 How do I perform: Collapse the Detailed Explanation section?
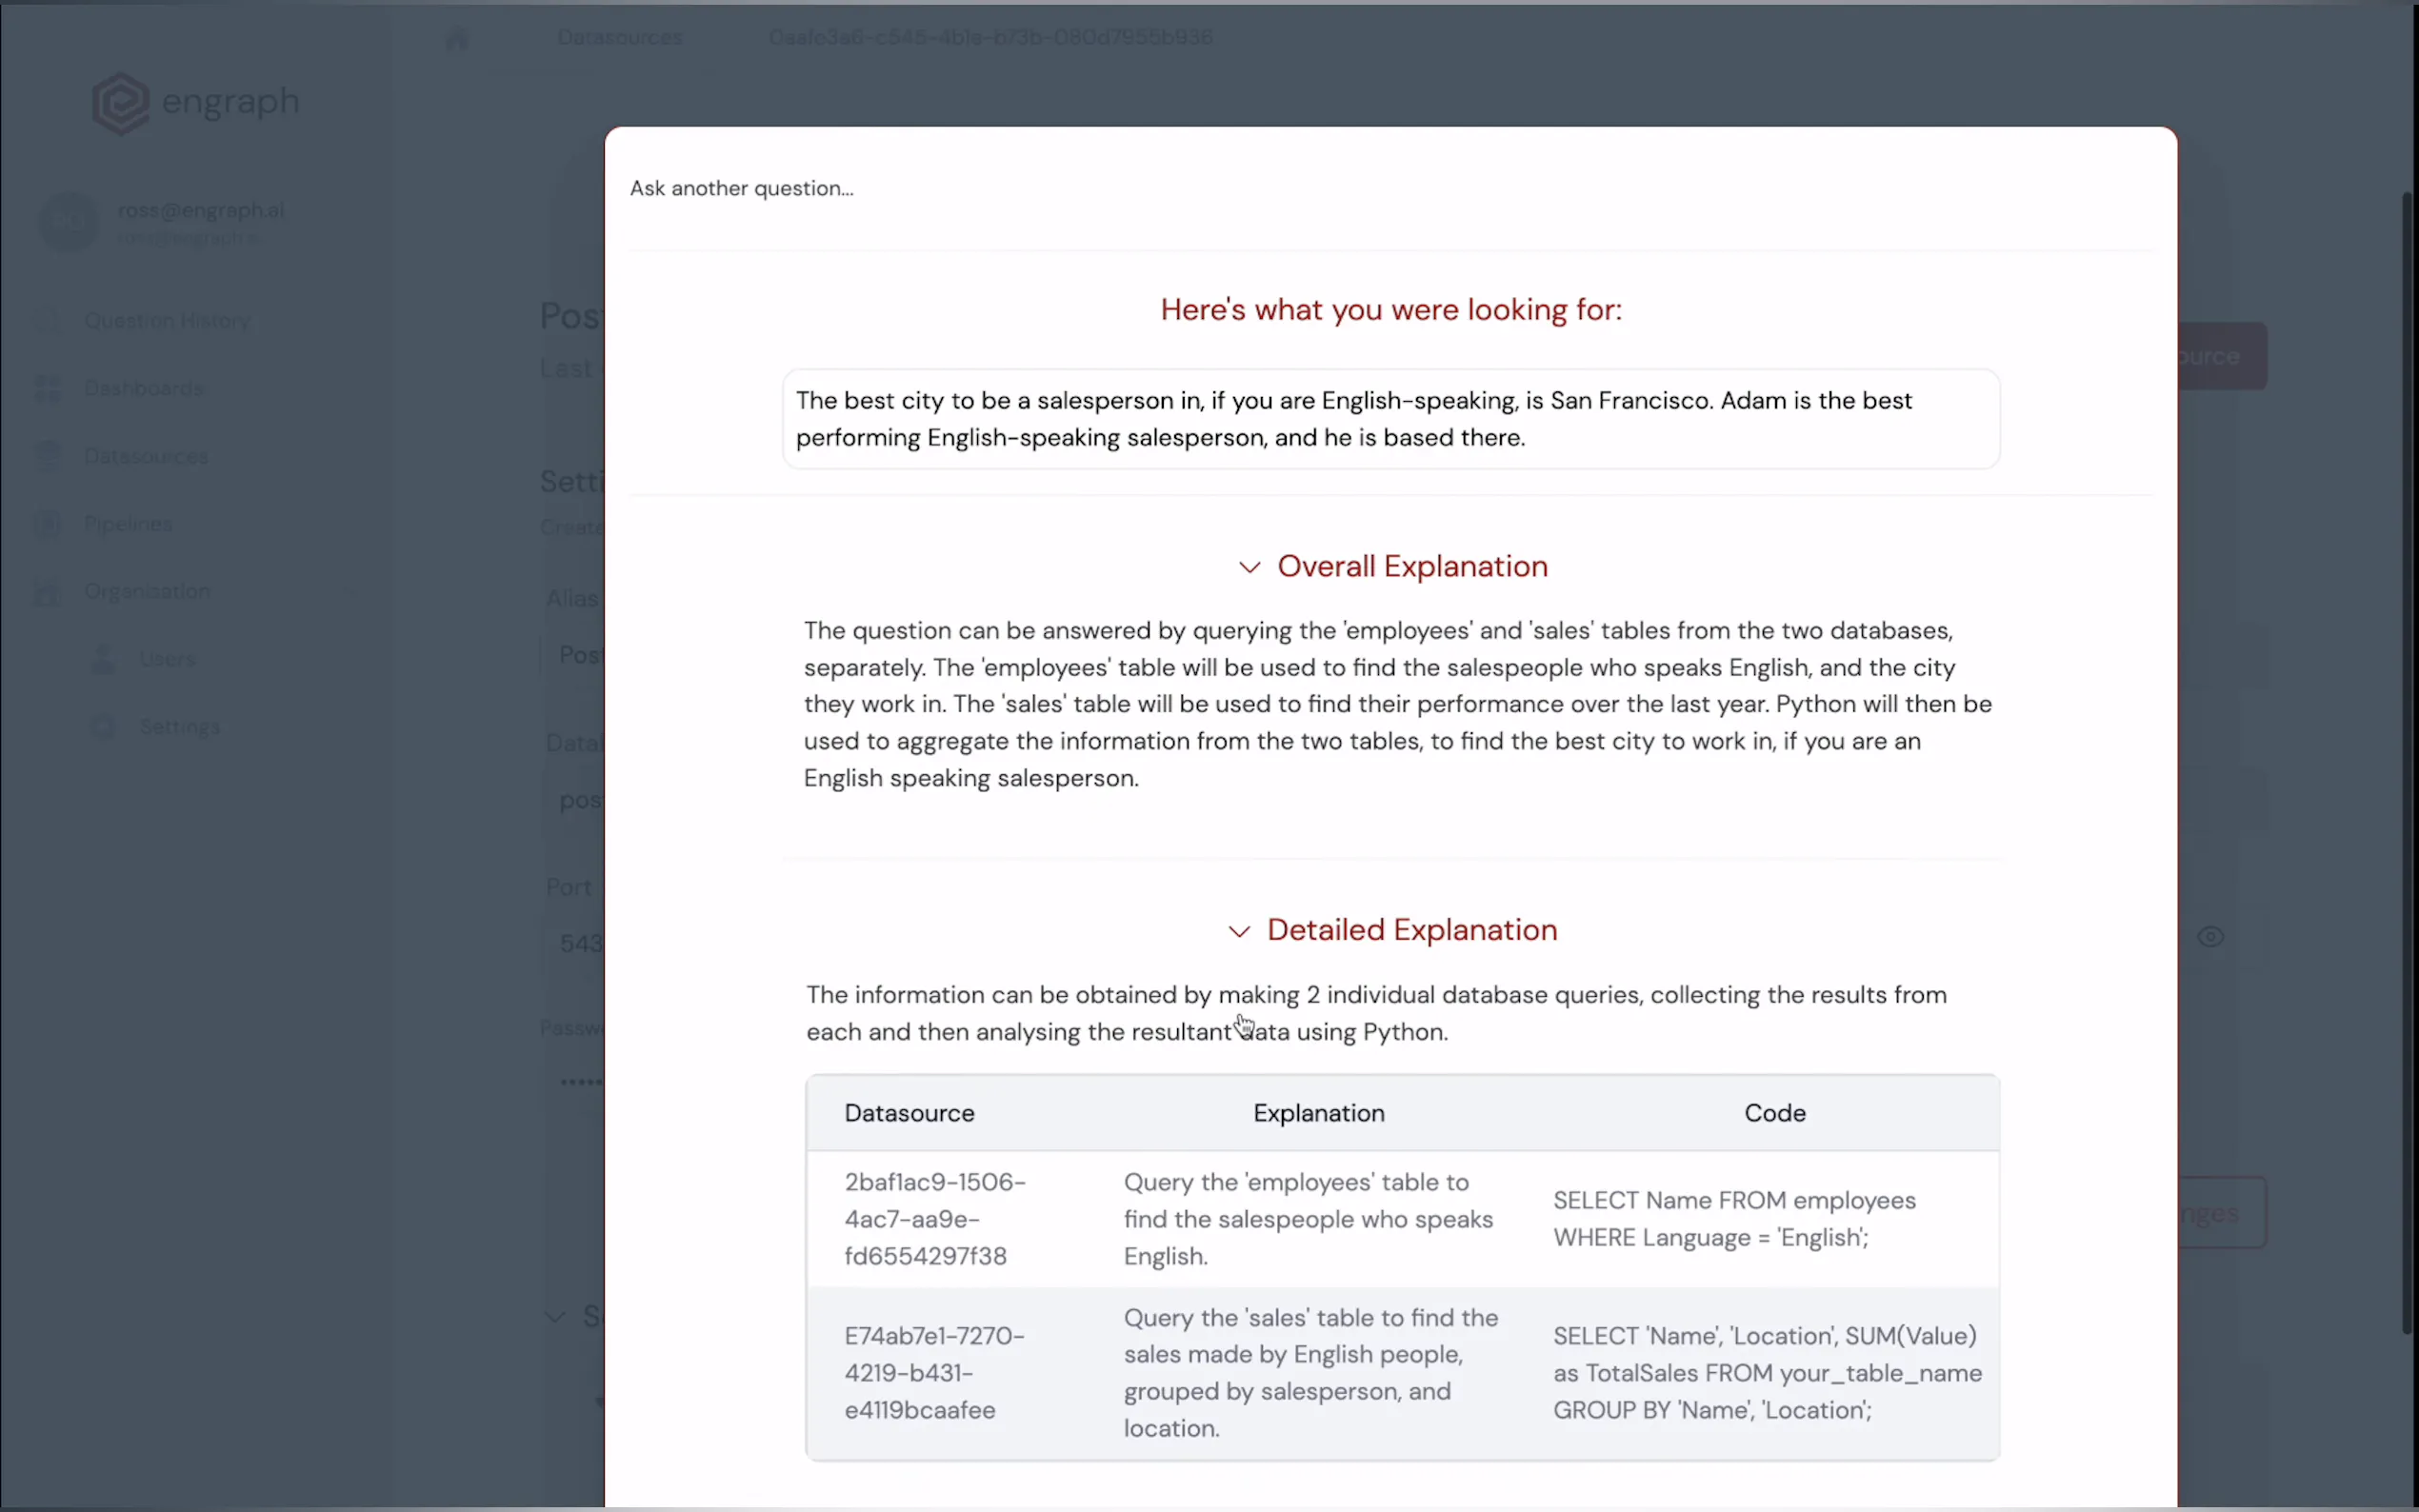click(x=1239, y=931)
